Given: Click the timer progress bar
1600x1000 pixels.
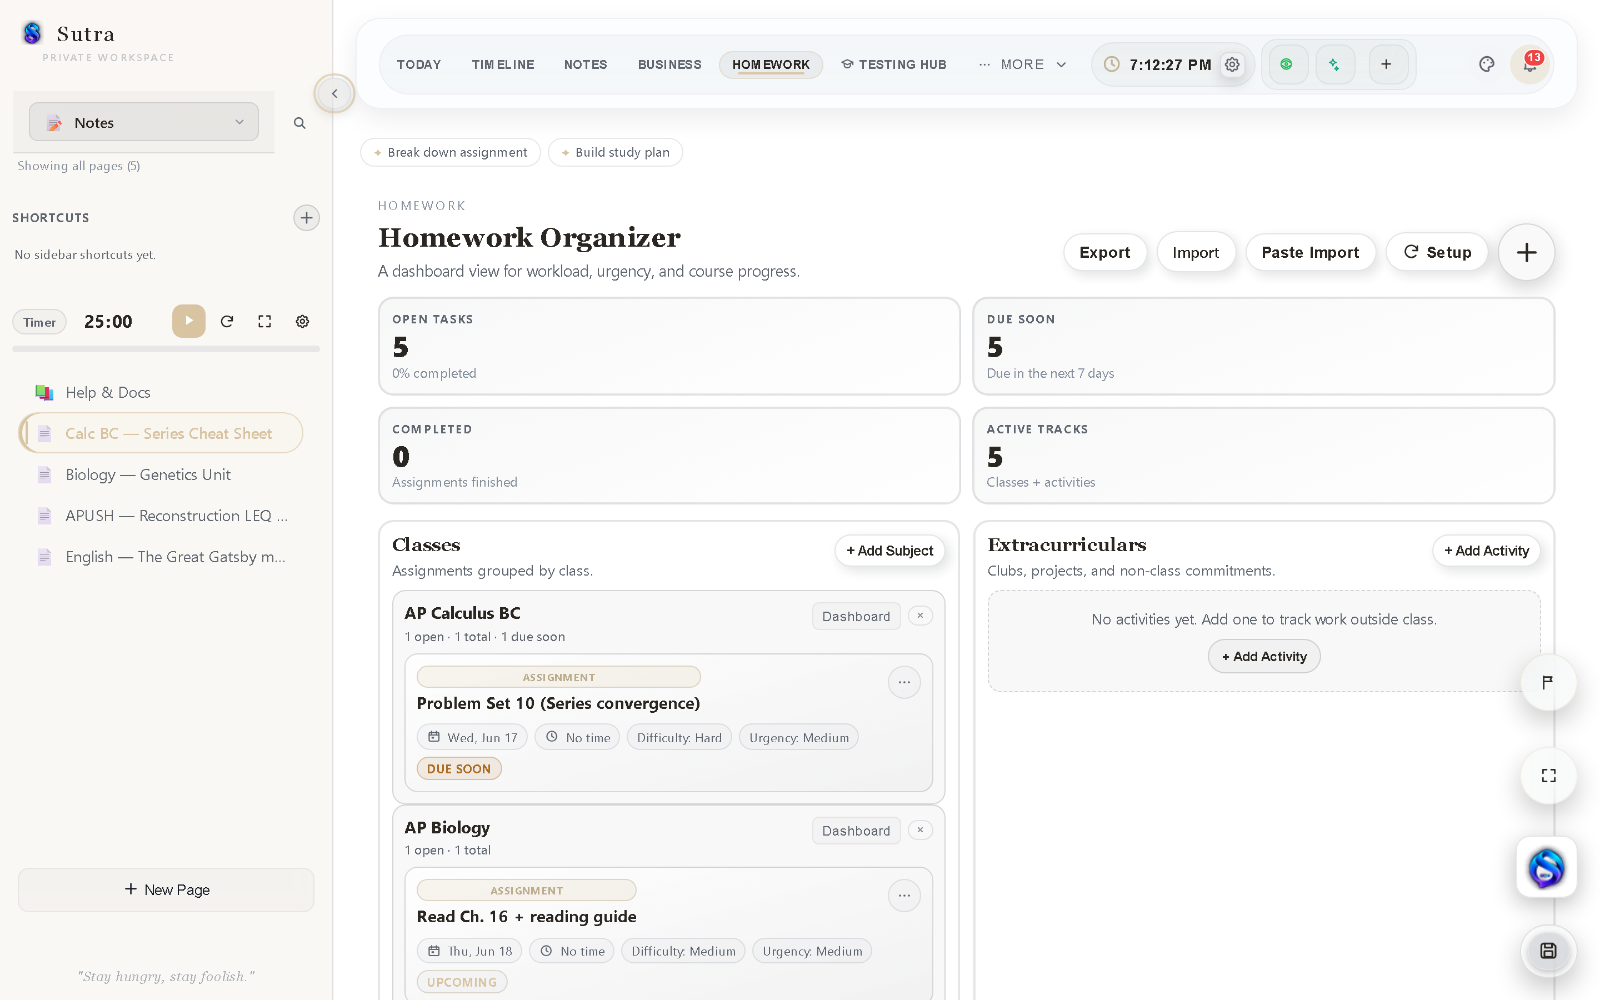Looking at the screenshot, I should 166,349.
